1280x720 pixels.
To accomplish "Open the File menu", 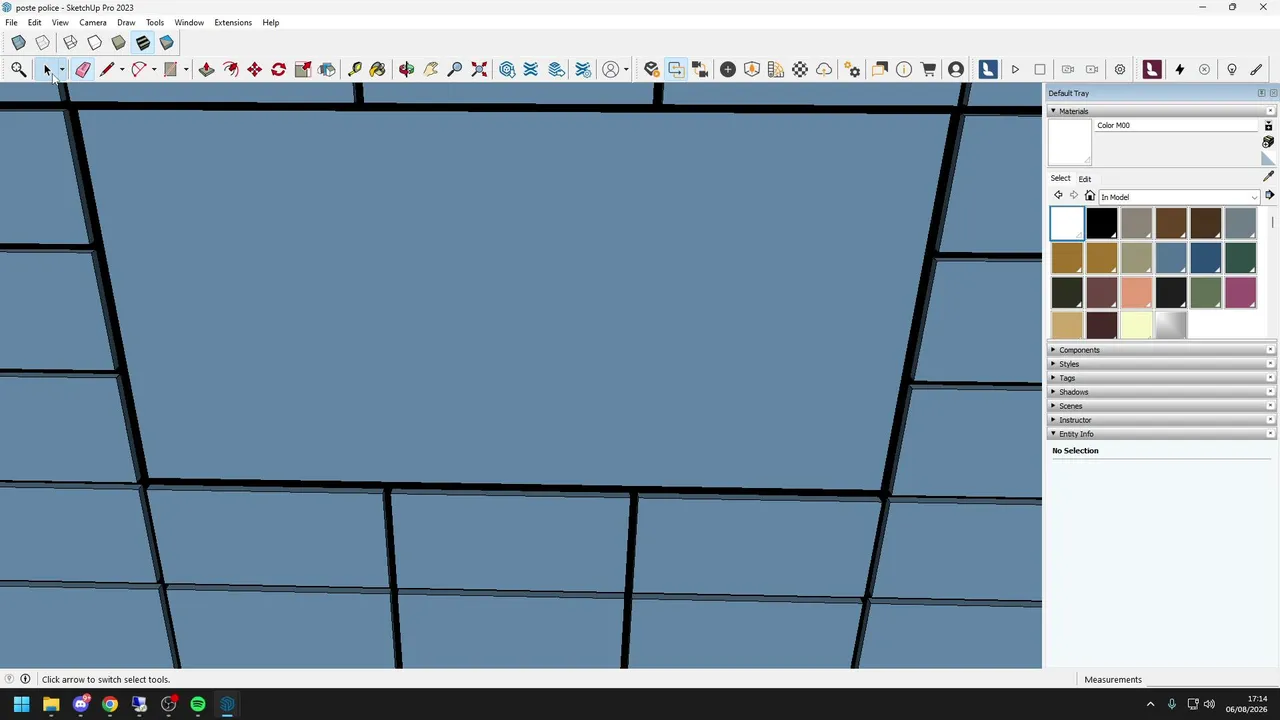I will click(x=11, y=22).
